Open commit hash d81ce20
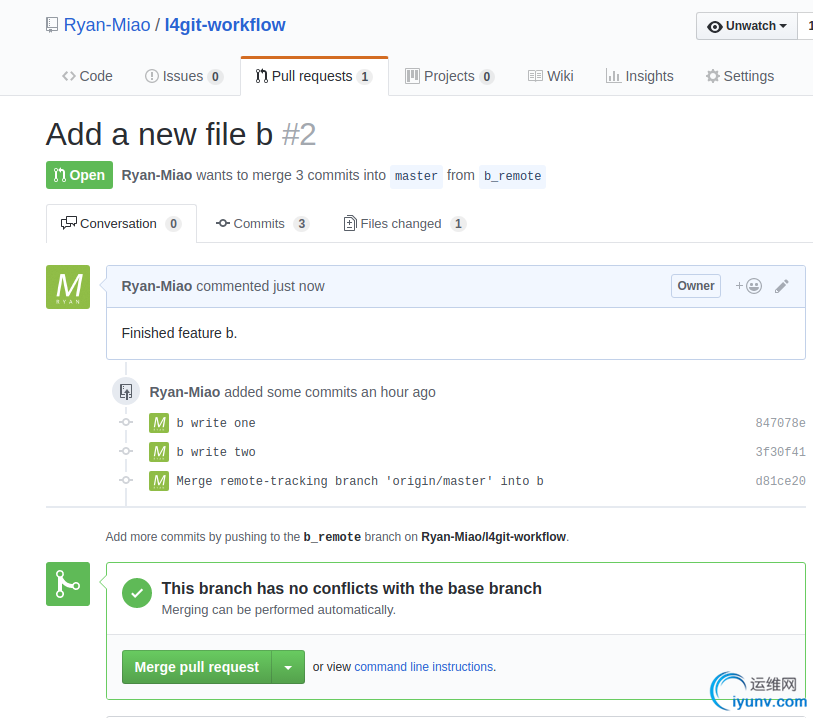This screenshot has width=813, height=718. [780, 481]
